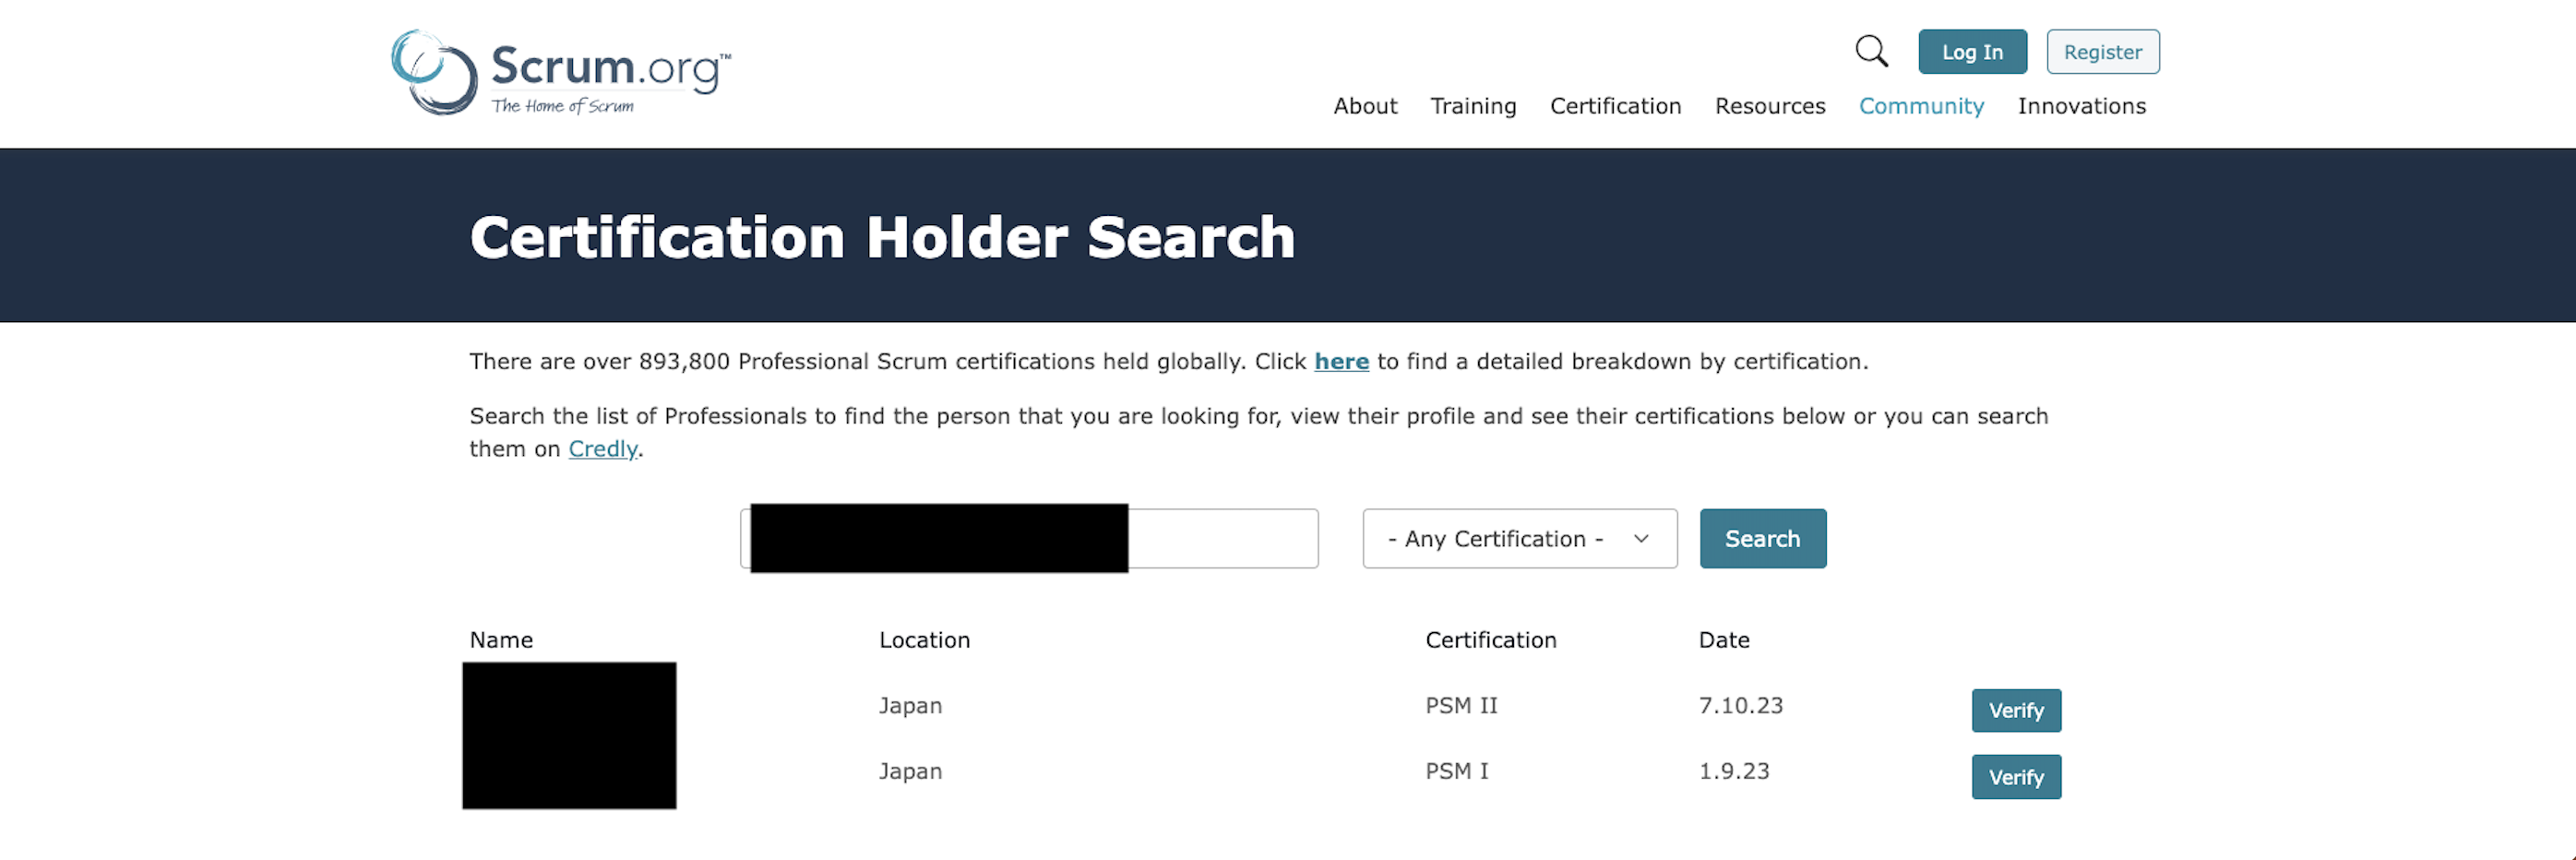Click the Location column header
The image size is (2576, 860).
pos(923,640)
